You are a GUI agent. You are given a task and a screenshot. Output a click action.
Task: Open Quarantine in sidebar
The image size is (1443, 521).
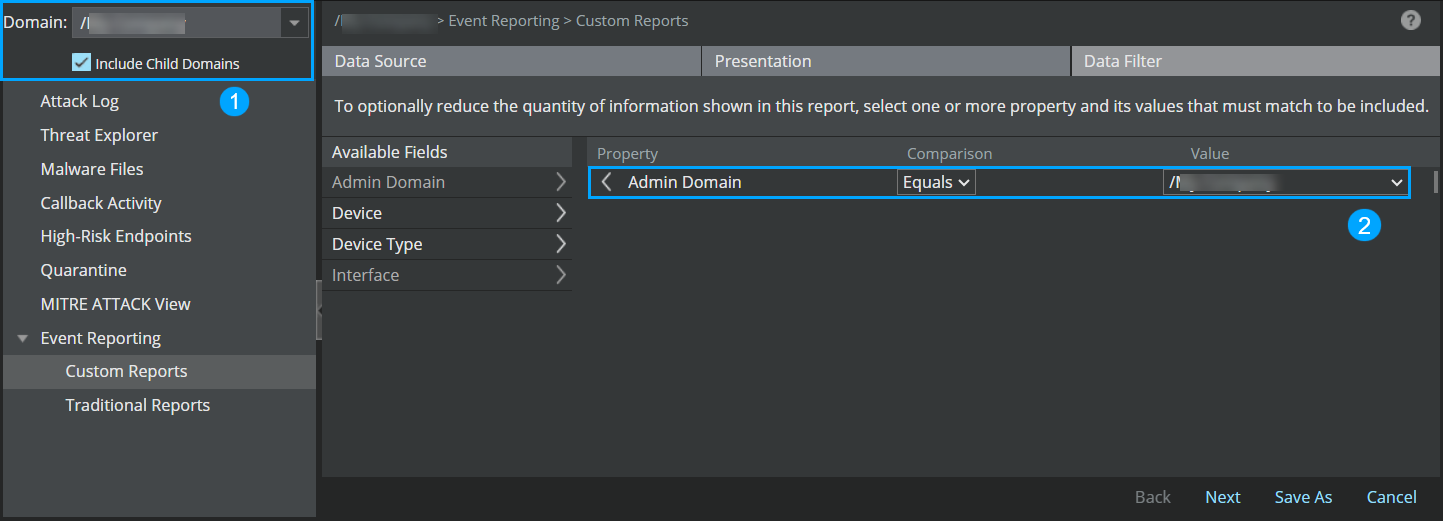84,270
